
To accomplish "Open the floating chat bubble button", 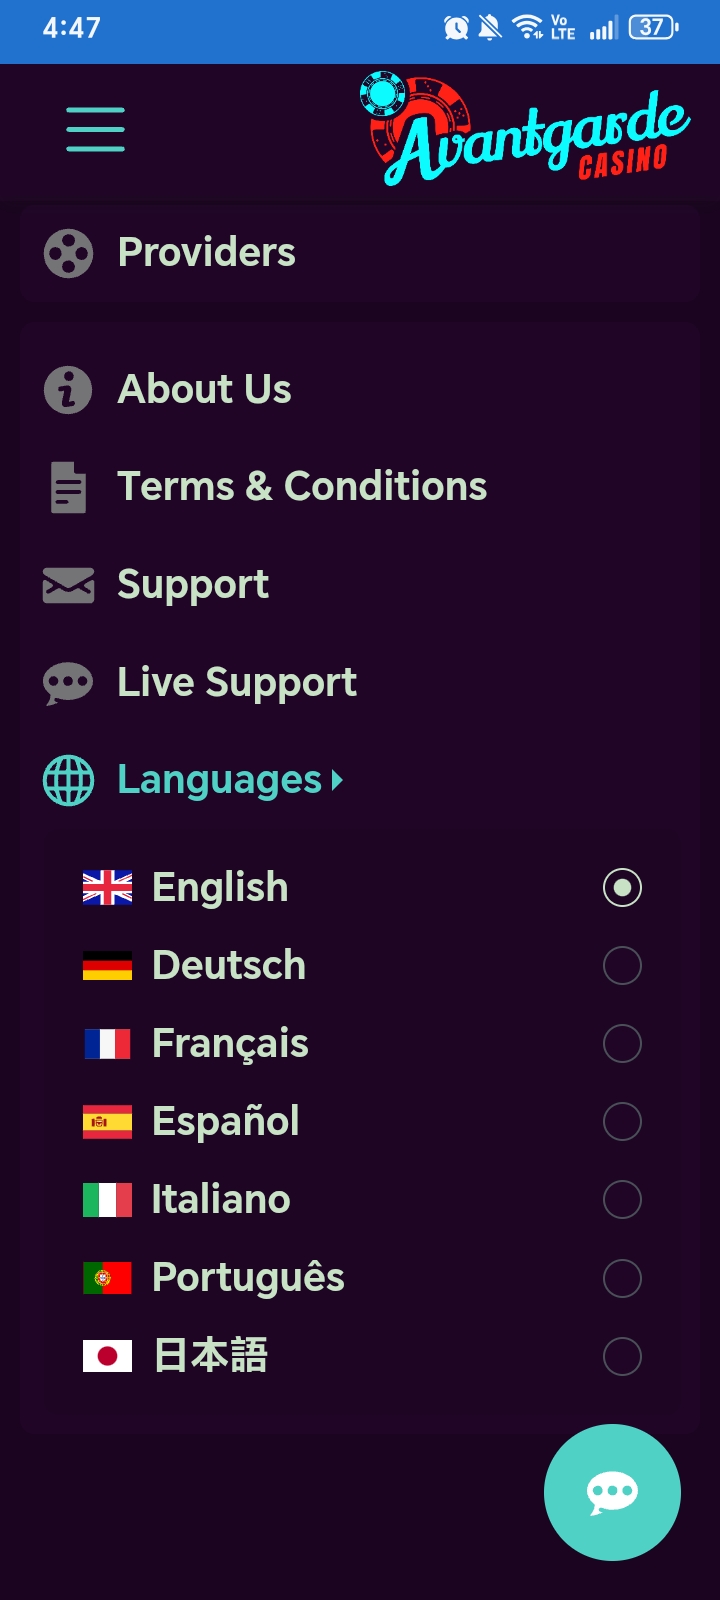I will pyautogui.click(x=612, y=1492).
